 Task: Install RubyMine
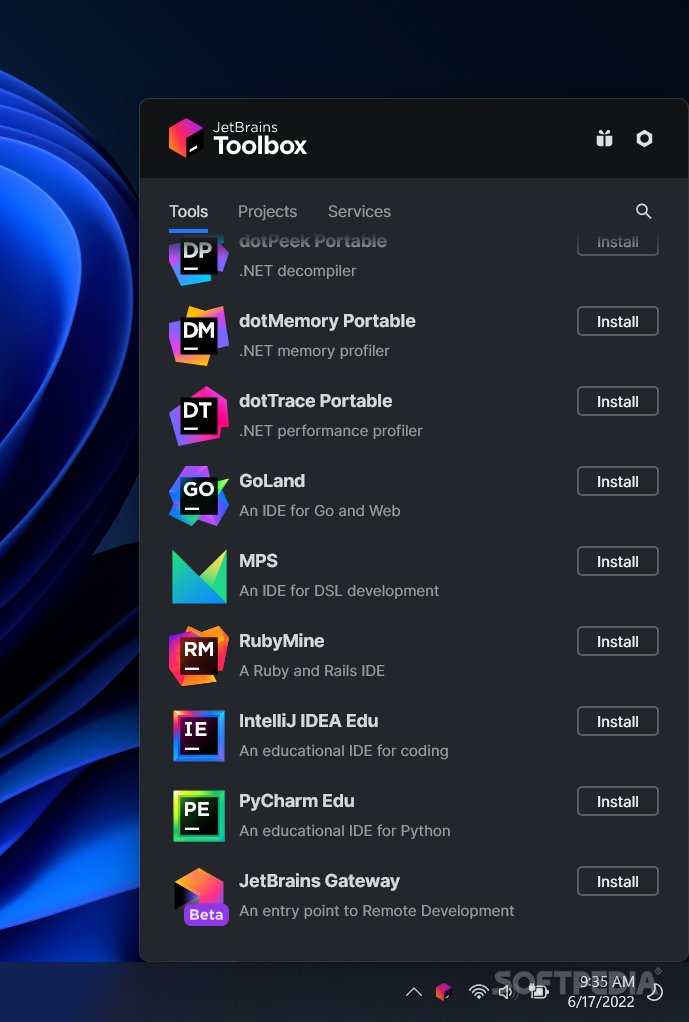[x=617, y=641]
